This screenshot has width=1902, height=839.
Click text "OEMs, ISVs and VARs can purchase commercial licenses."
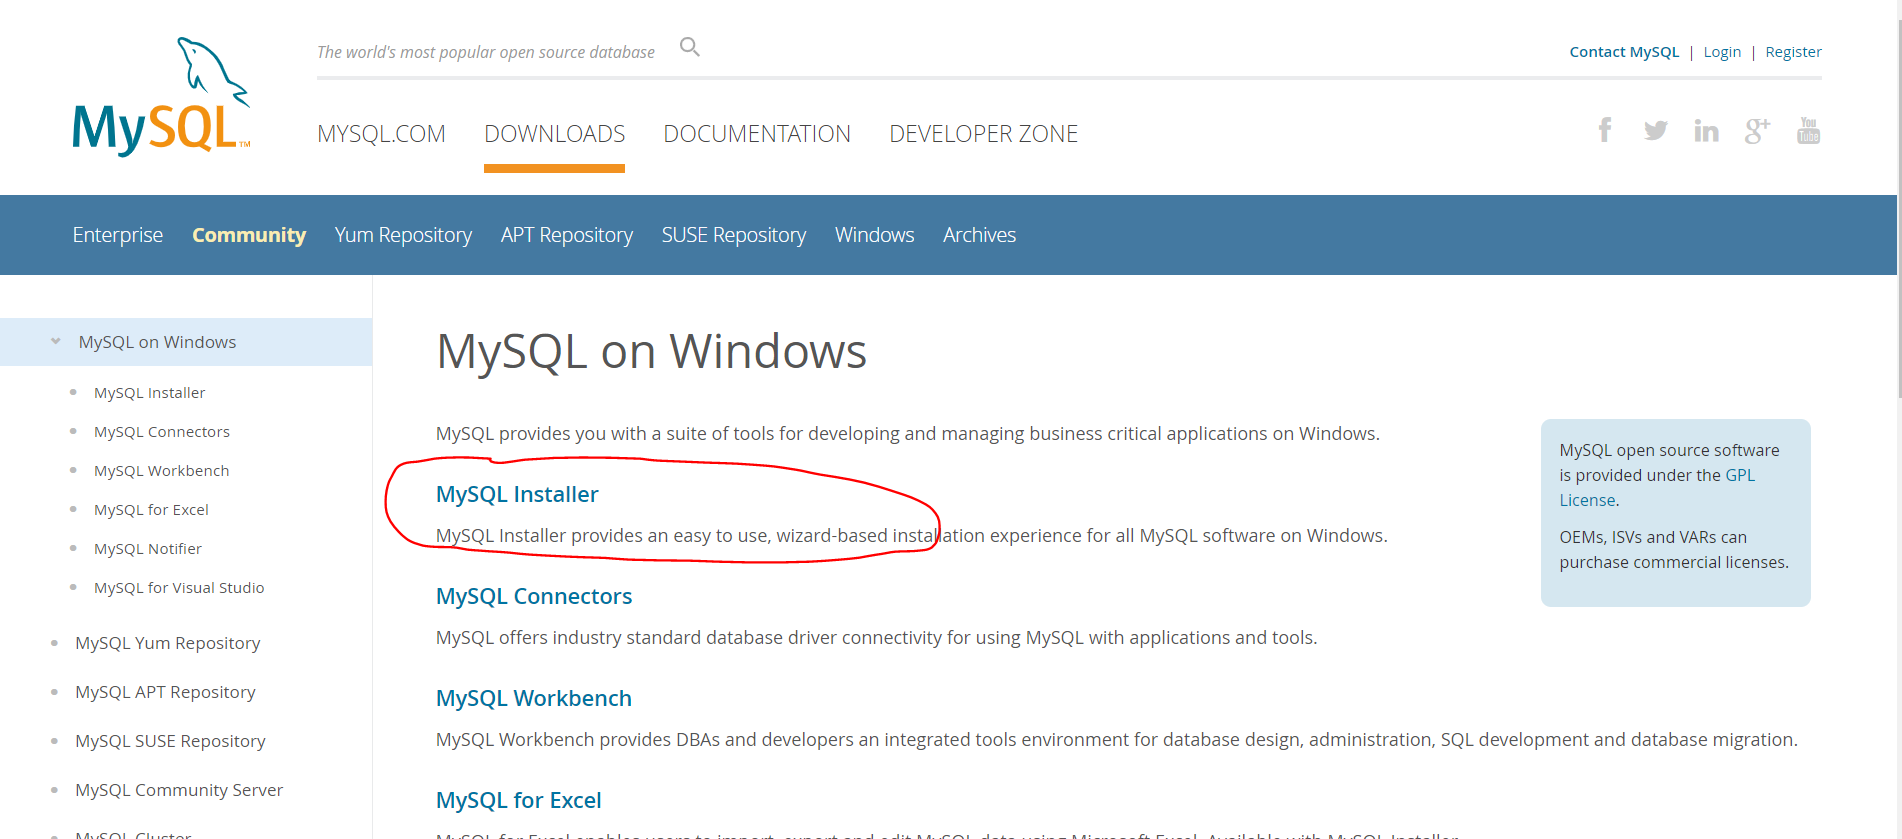pos(1674,550)
